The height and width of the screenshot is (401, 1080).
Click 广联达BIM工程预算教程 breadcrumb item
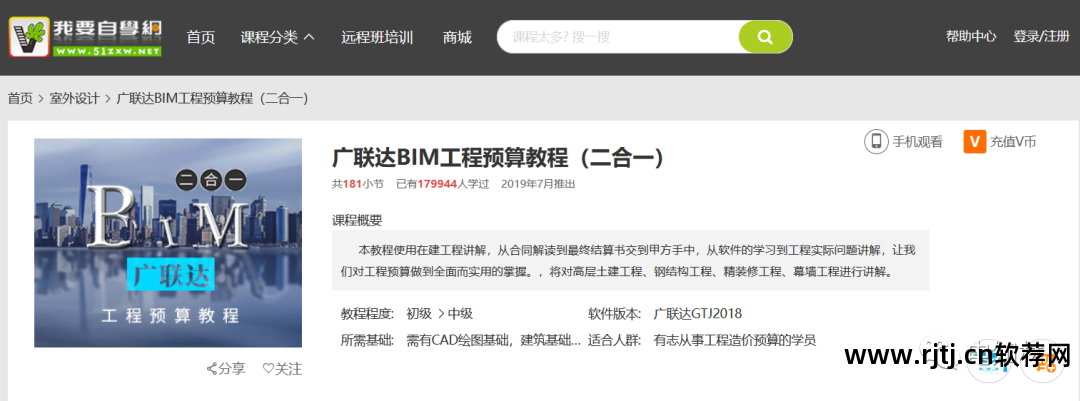point(212,99)
